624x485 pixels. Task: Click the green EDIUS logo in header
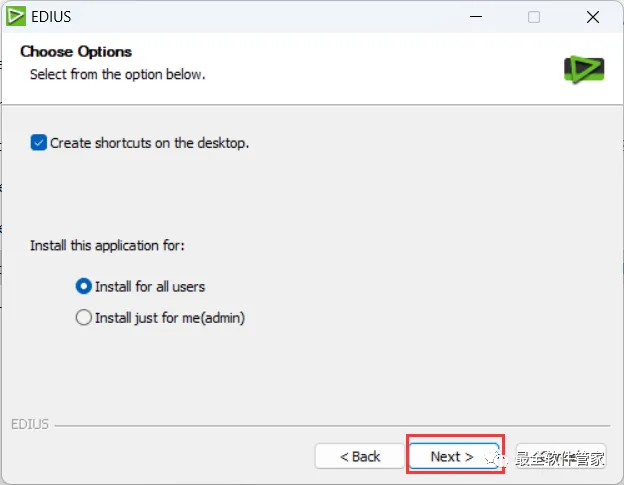point(584,68)
